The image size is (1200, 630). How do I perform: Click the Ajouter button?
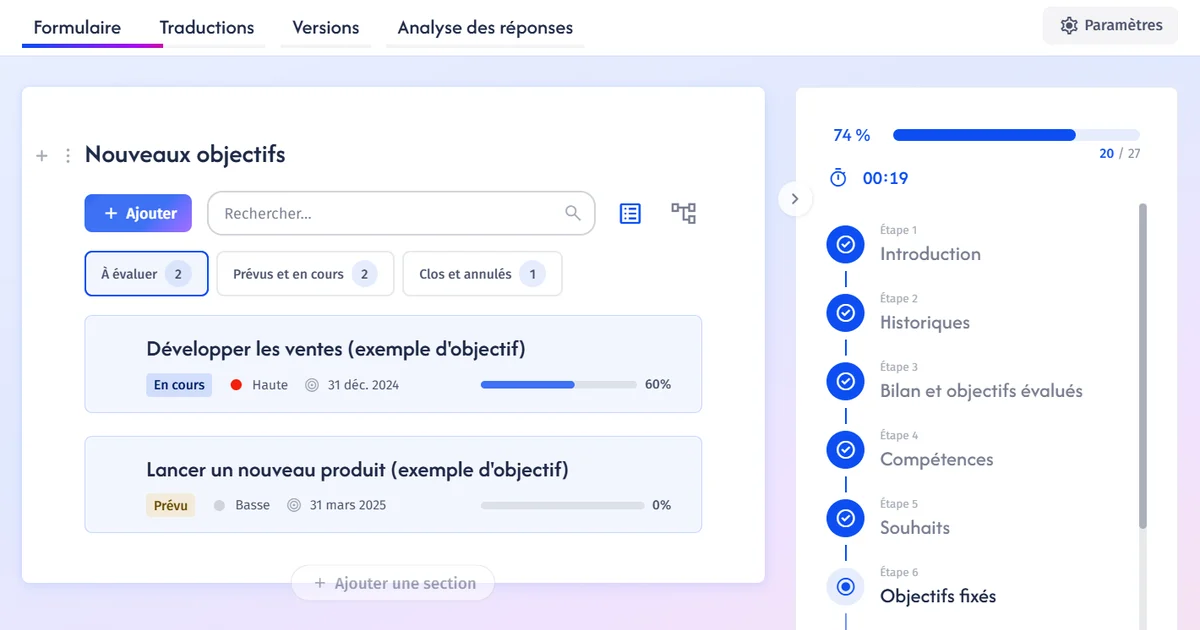pos(138,213)
